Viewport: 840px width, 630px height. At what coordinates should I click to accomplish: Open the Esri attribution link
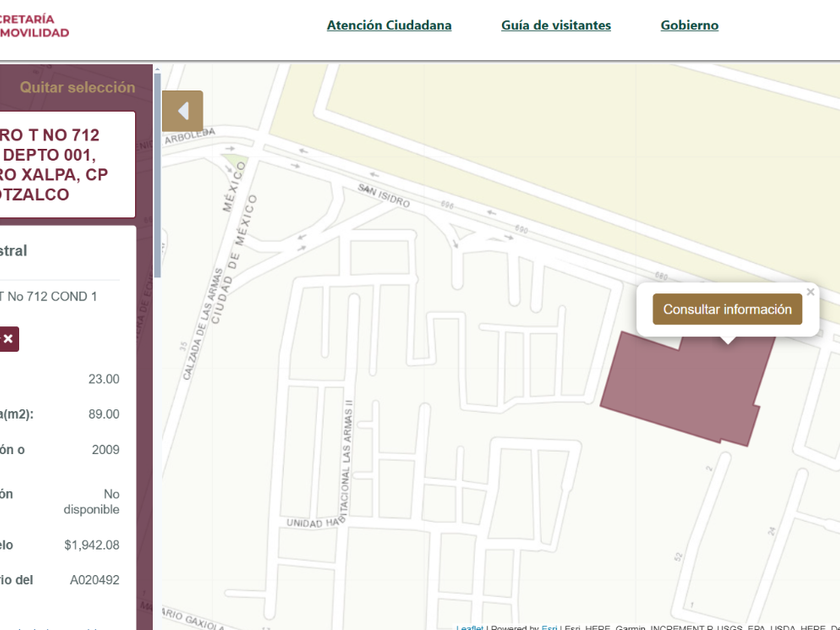(550, 627)
